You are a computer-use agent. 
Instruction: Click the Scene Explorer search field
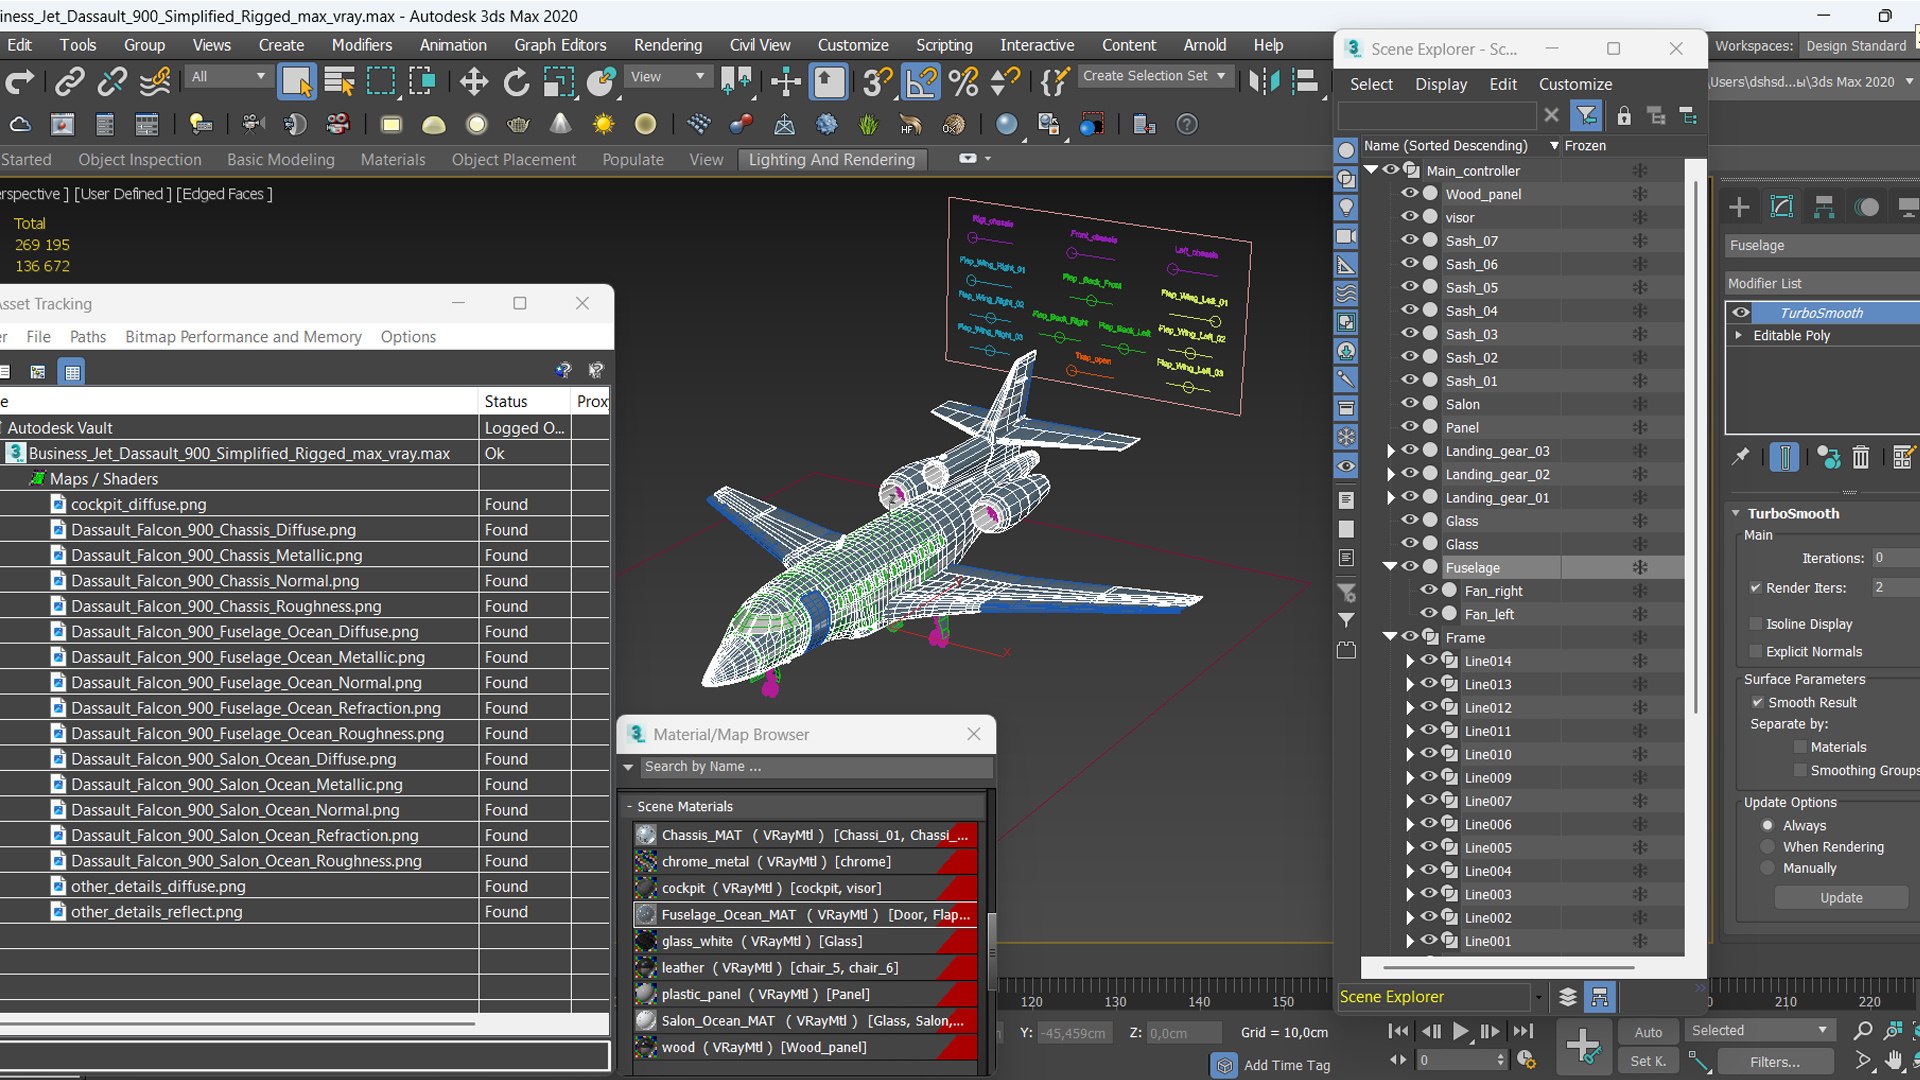coord(1437,116)
